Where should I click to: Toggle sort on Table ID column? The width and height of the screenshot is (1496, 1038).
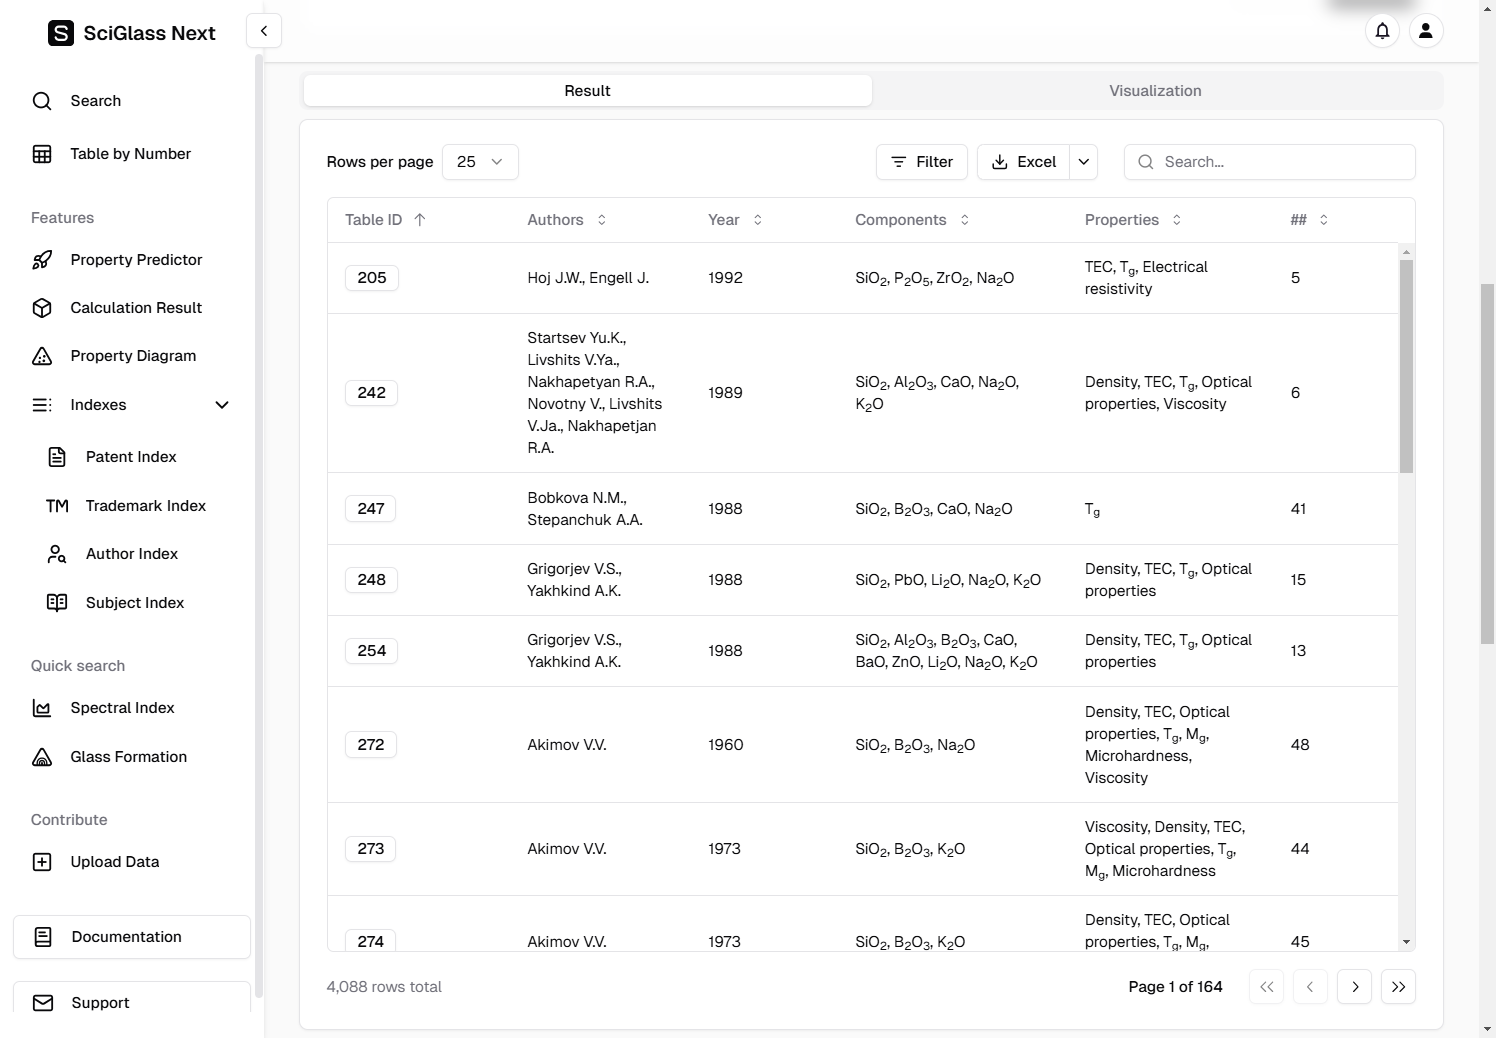(x=385, y=220)
